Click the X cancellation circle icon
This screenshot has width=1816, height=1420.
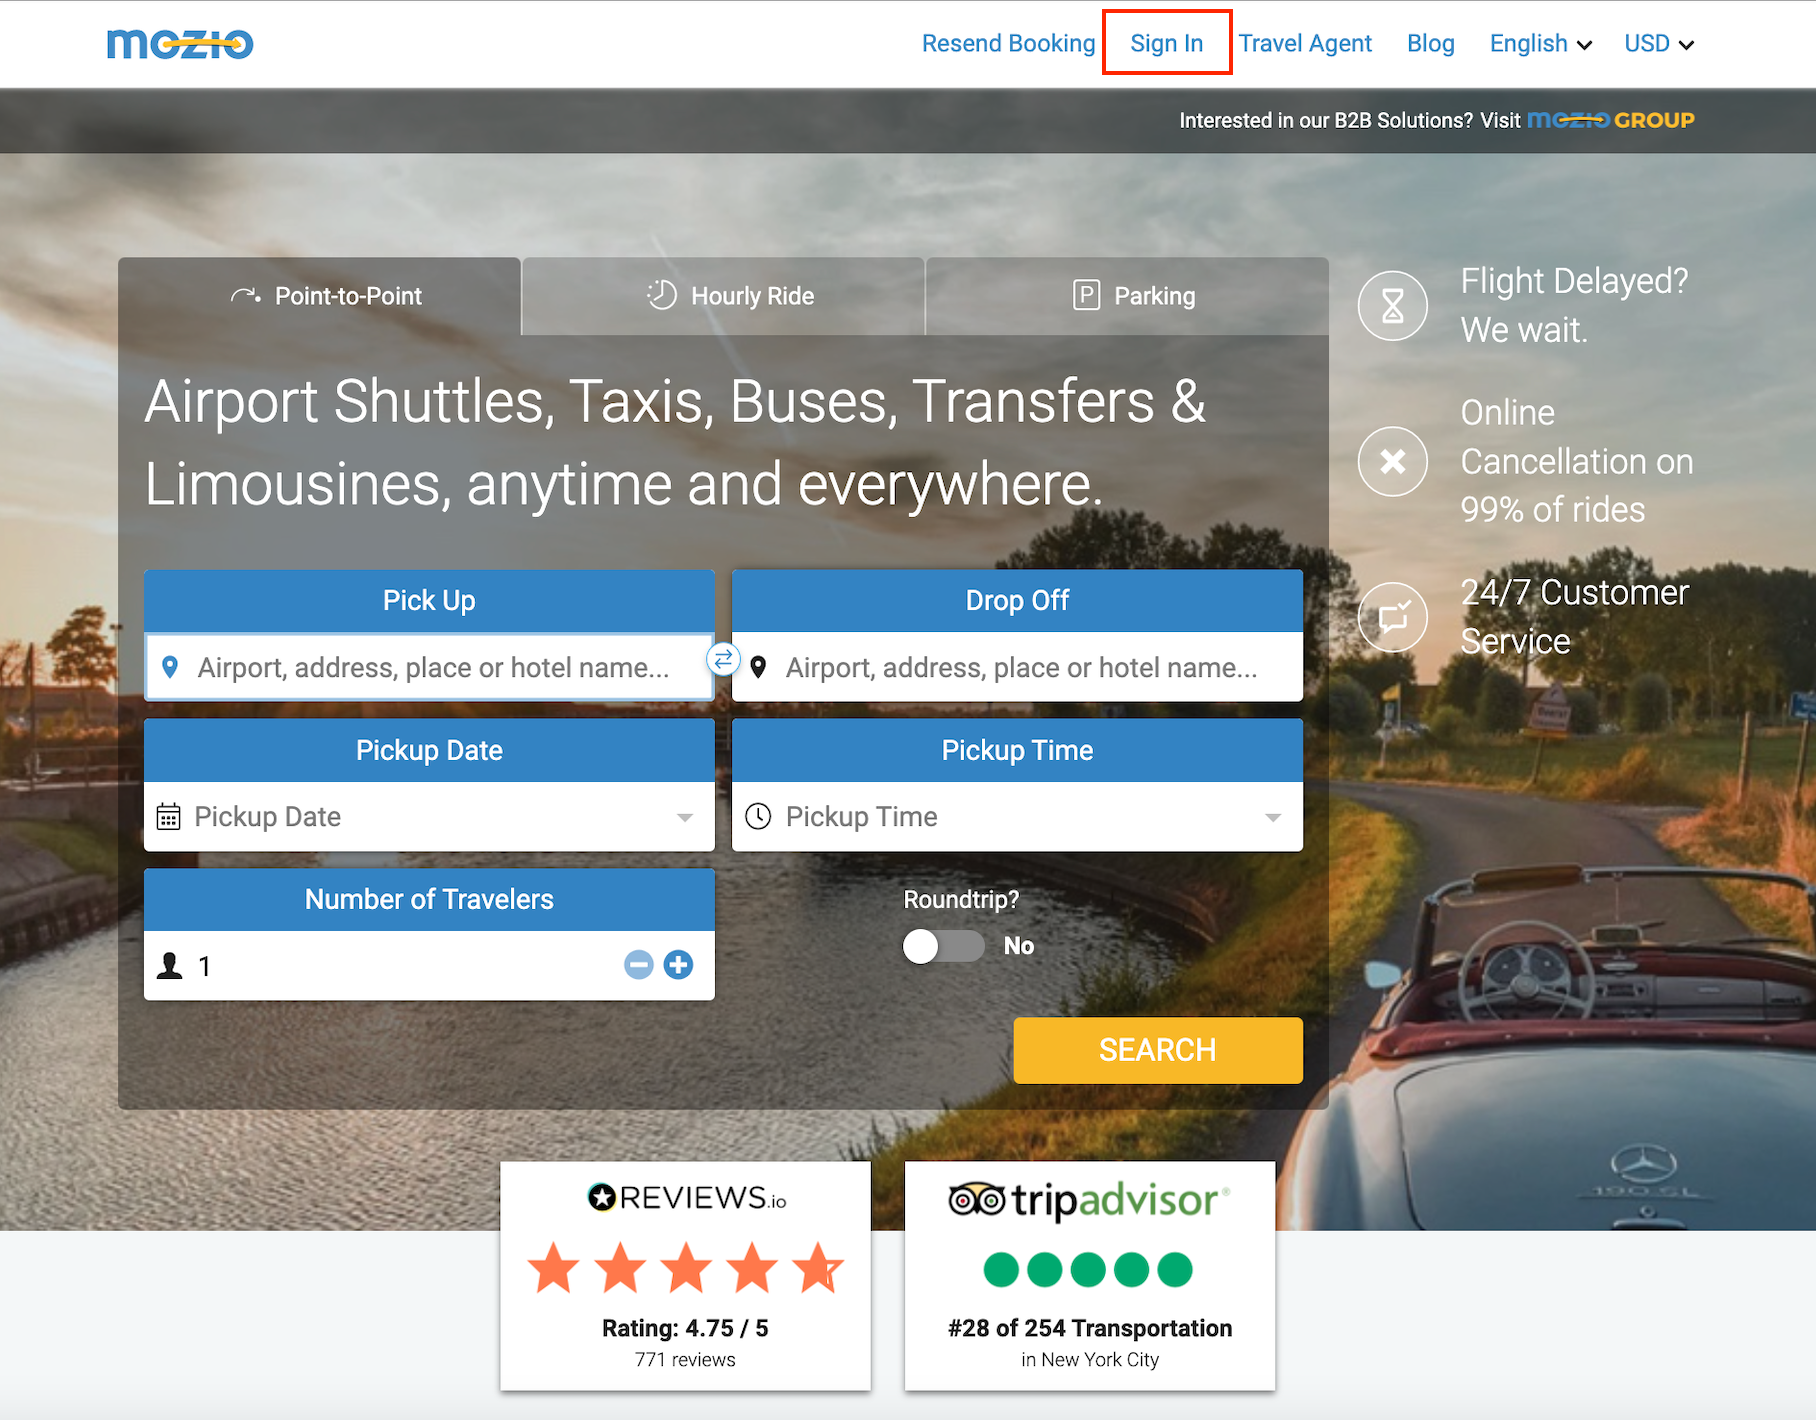pos(1393,461)
